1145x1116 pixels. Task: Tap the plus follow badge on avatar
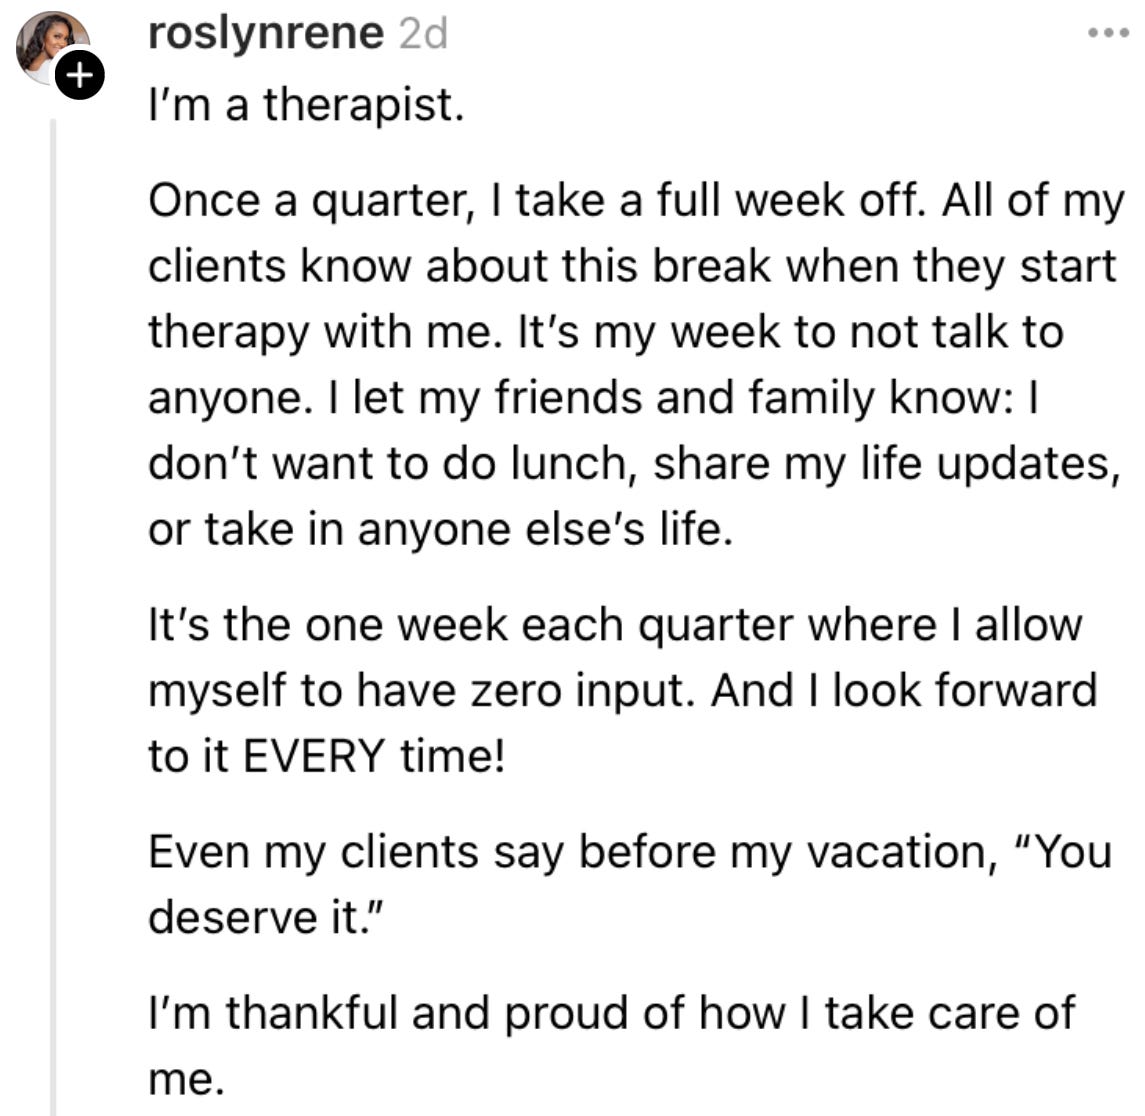click(x=80, y=74)
